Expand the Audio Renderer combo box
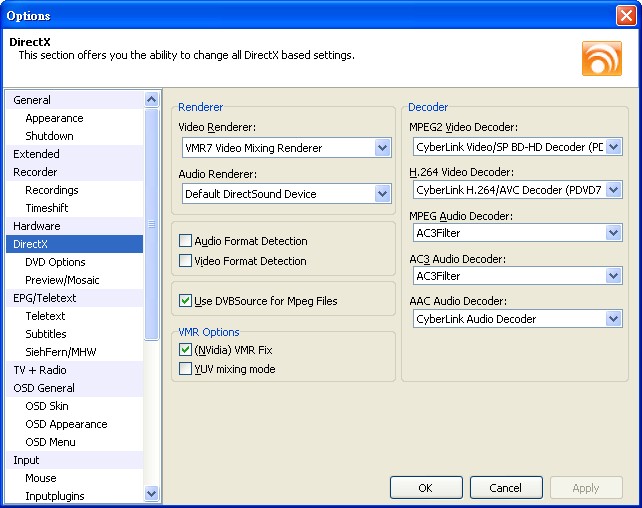The height and width of the screenshot is (508, 642). click(x=382, y=194)
